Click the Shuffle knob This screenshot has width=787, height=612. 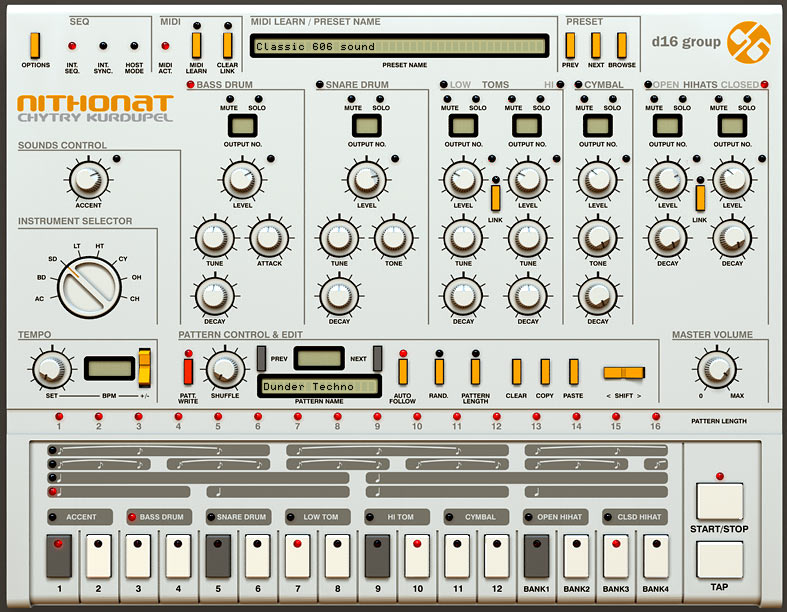[225, 370]
